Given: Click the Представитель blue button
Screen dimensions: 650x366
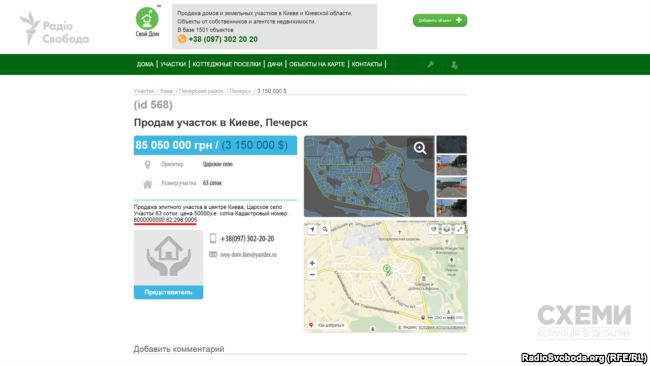Looking at the screenshot, I should (168, 292).
